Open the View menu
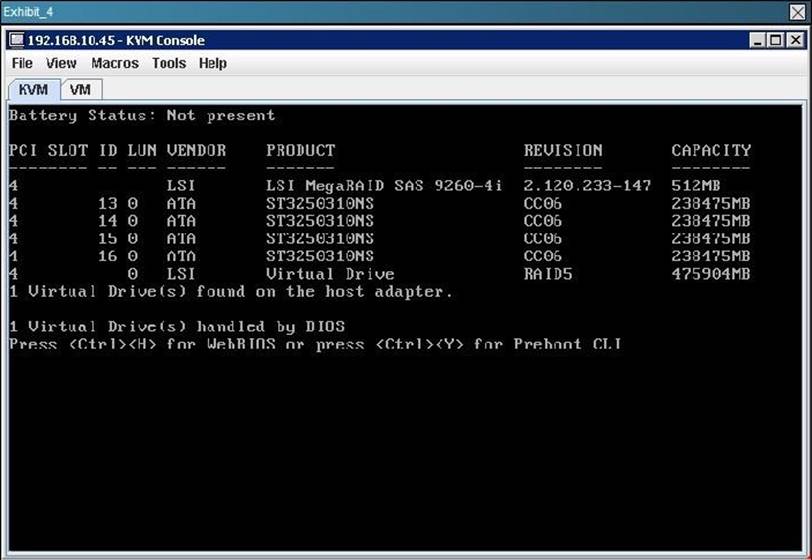 (x=61, y=63)
